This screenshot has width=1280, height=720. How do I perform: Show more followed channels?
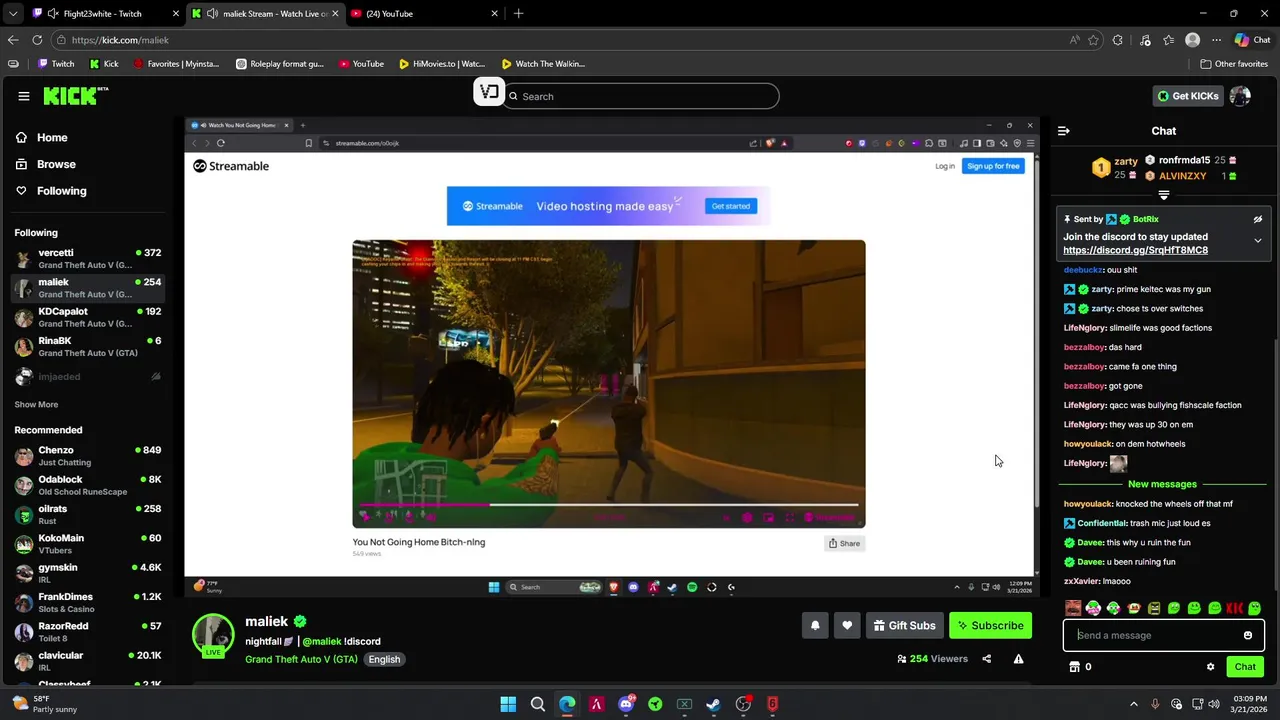click(x=36, y=405)
